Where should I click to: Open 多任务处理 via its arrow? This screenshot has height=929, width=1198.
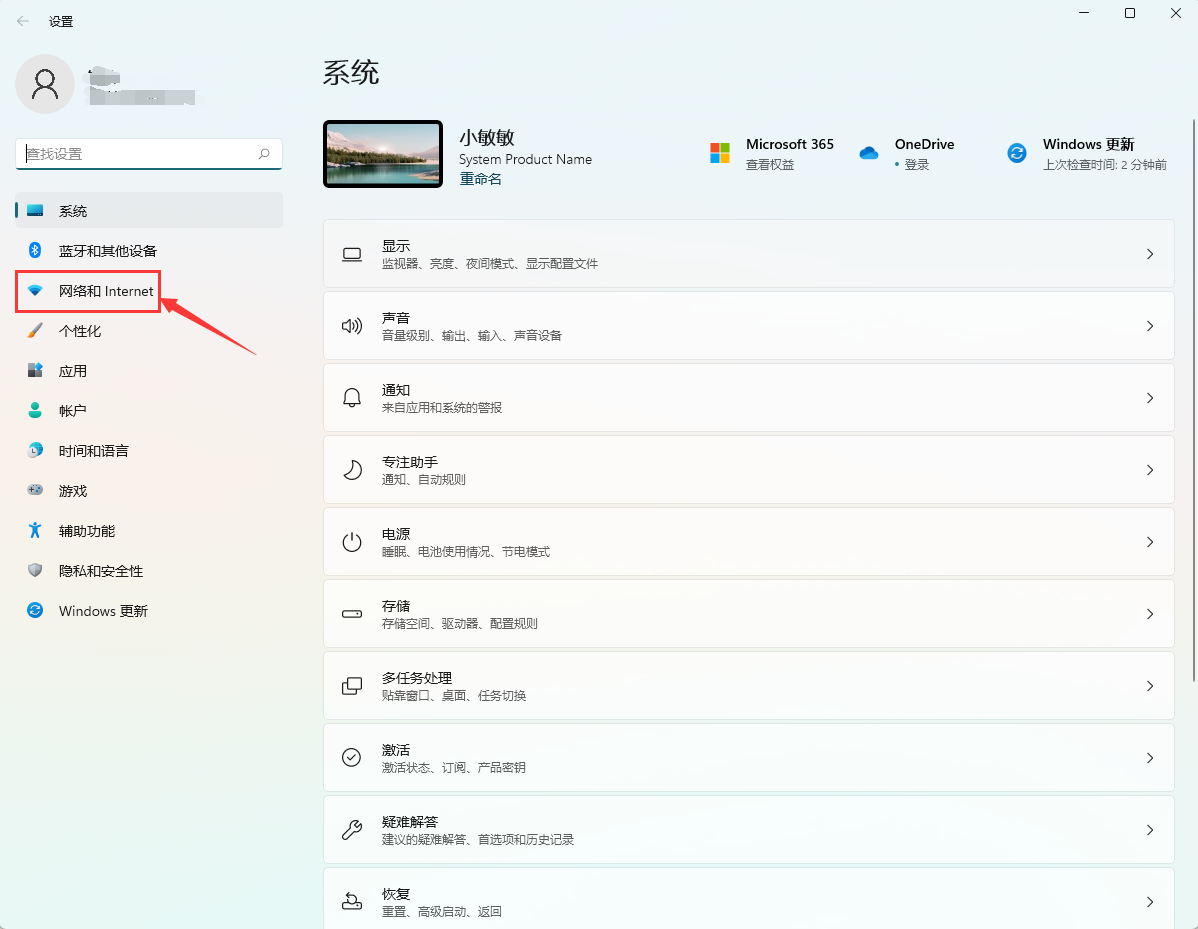(x=1149, y=685)
